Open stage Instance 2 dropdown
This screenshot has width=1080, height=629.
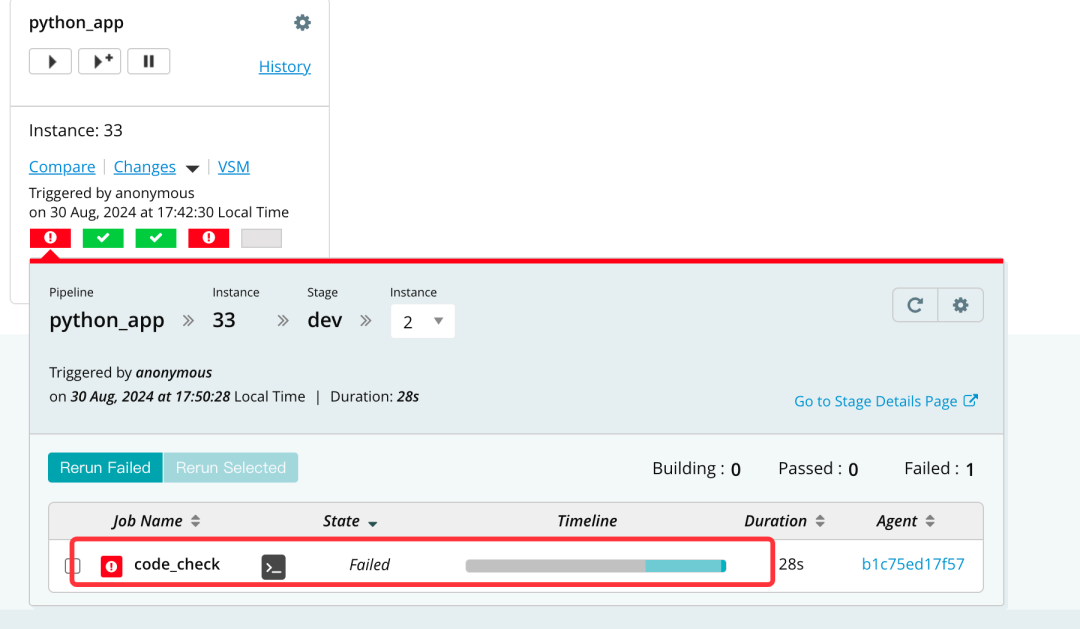422,321
